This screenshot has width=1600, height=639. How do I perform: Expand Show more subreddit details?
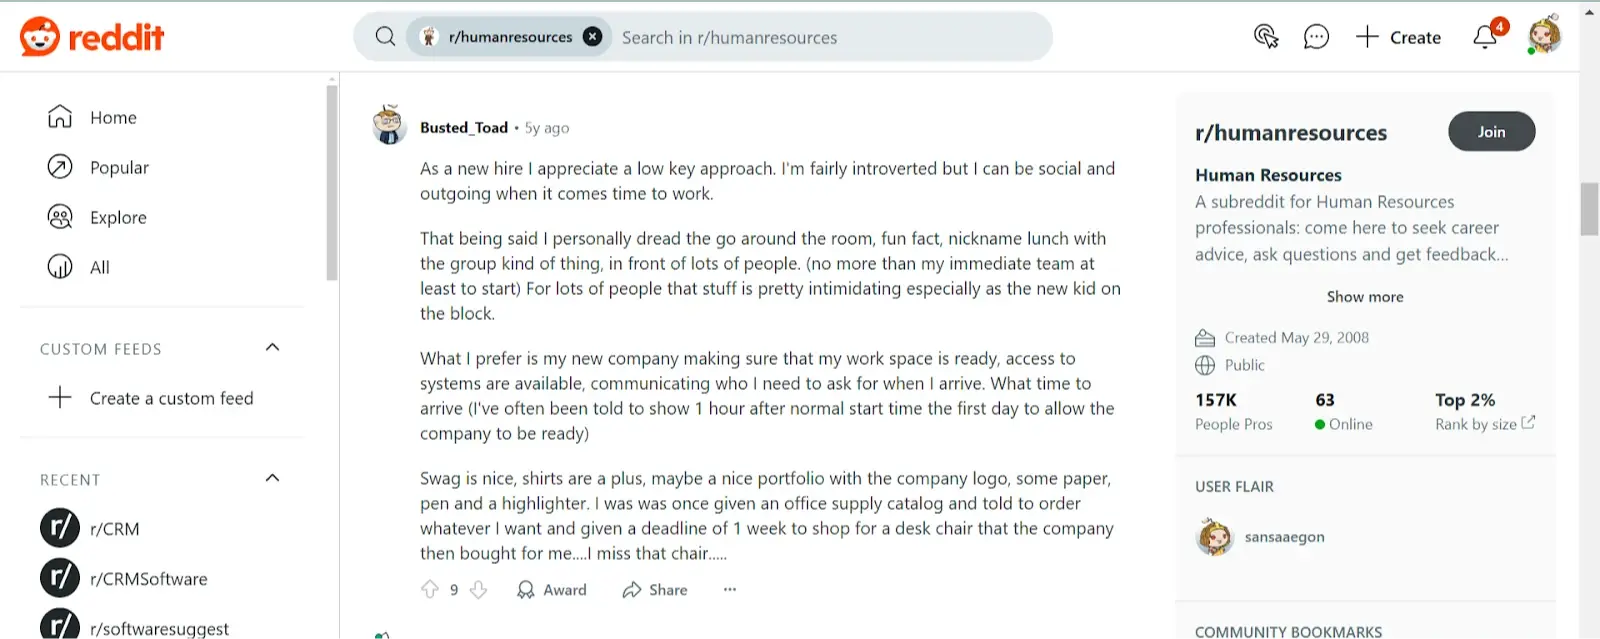click(1364, 296)
